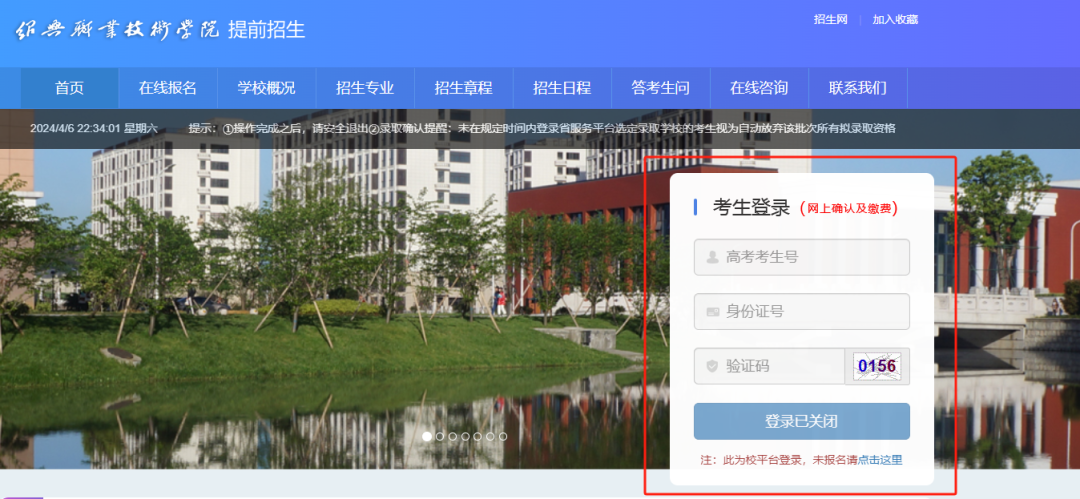
Task: Click the ID card icon in 身份证号 field
Action: click(712, 312)
